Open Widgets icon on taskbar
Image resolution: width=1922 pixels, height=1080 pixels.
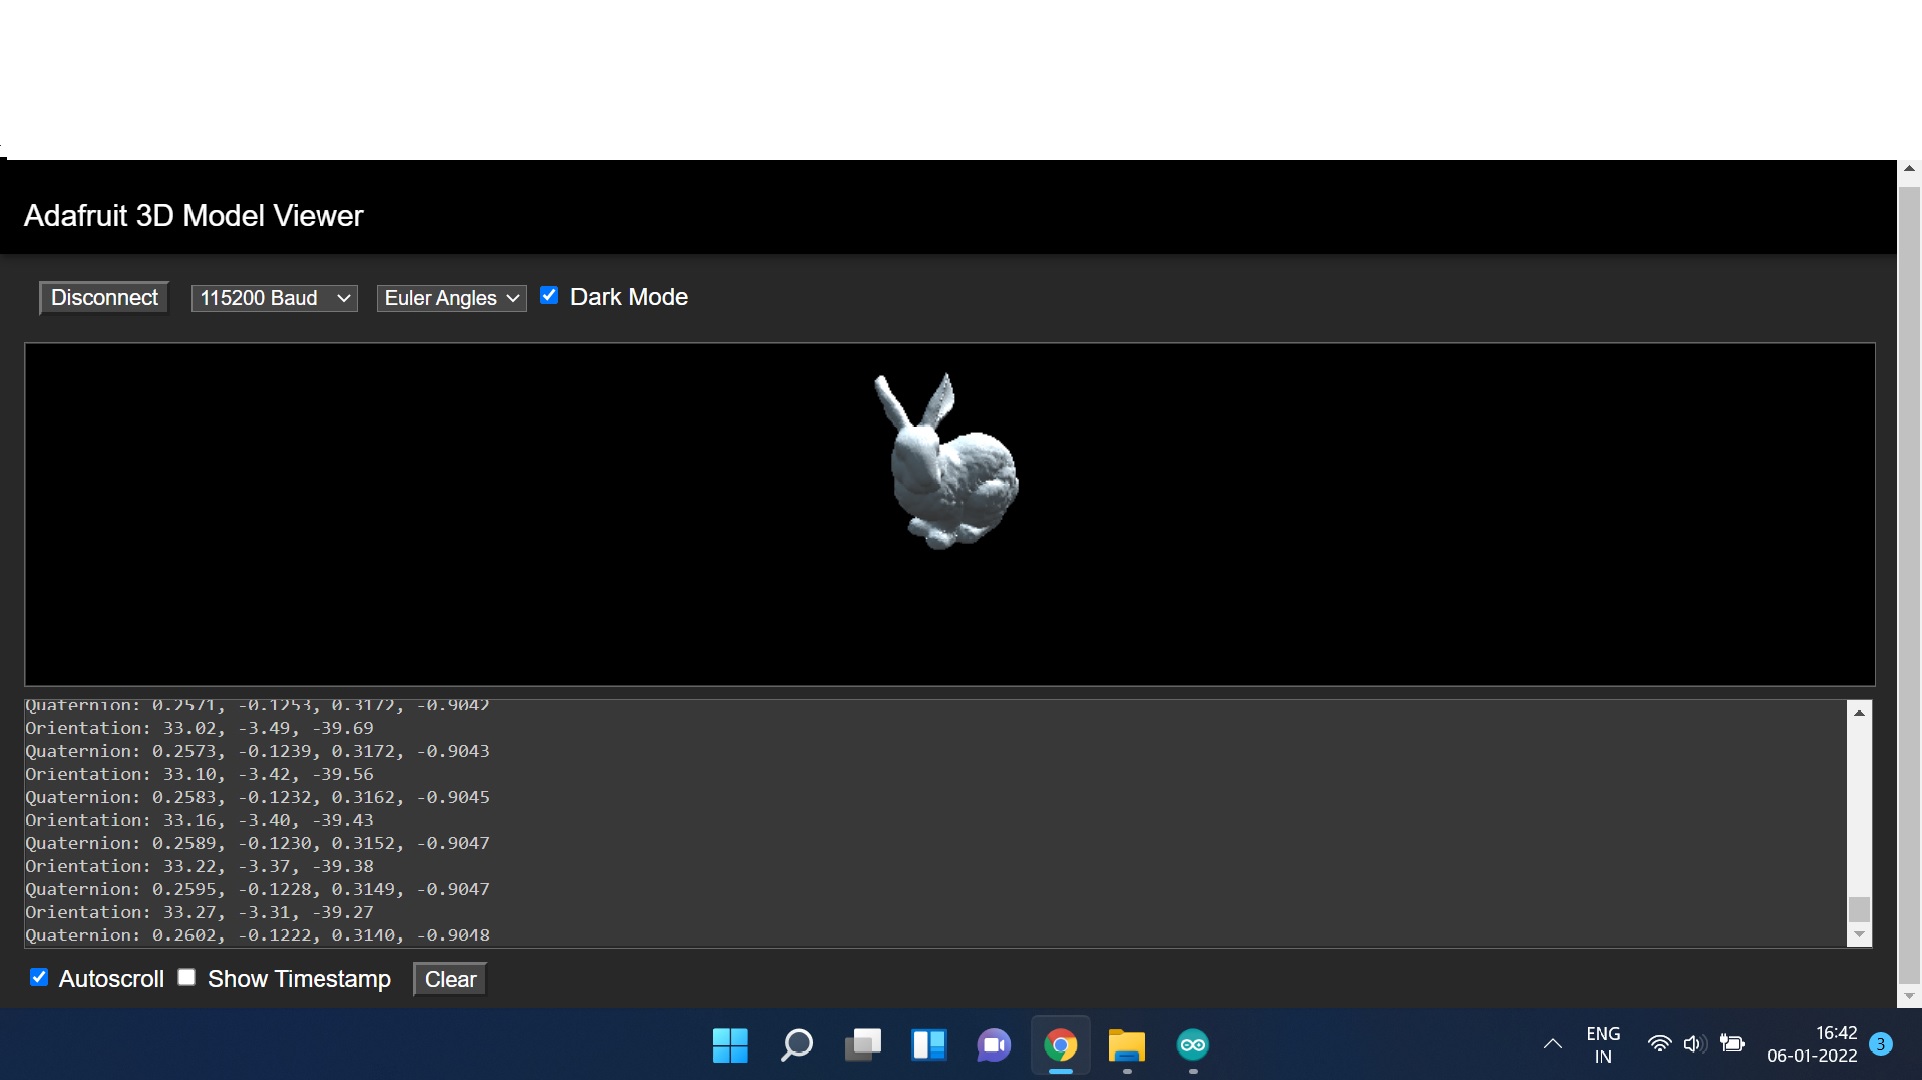coord(928,1045)
